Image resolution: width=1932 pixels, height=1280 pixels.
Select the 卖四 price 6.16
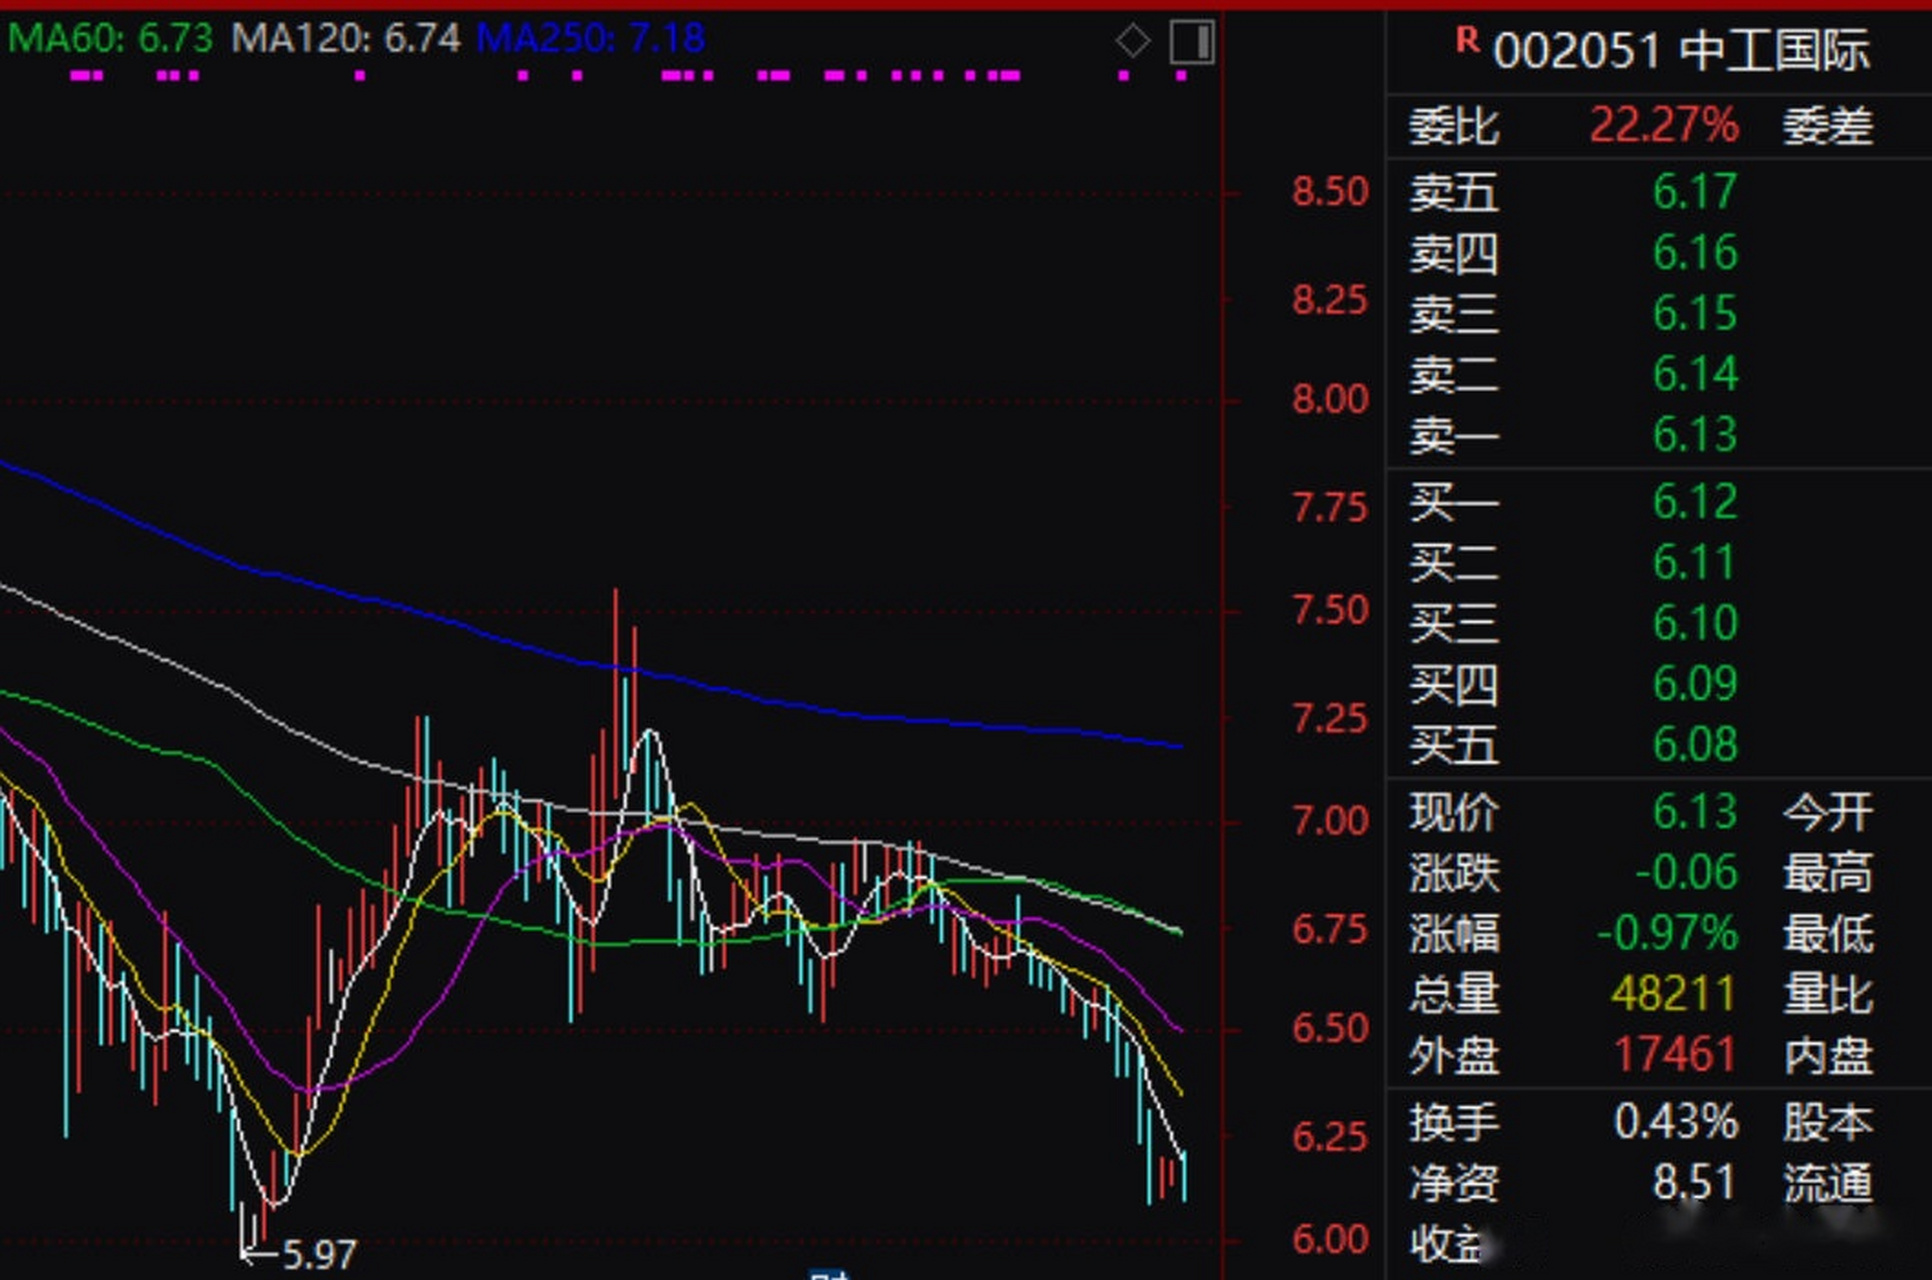click(x=1695, y=253)
